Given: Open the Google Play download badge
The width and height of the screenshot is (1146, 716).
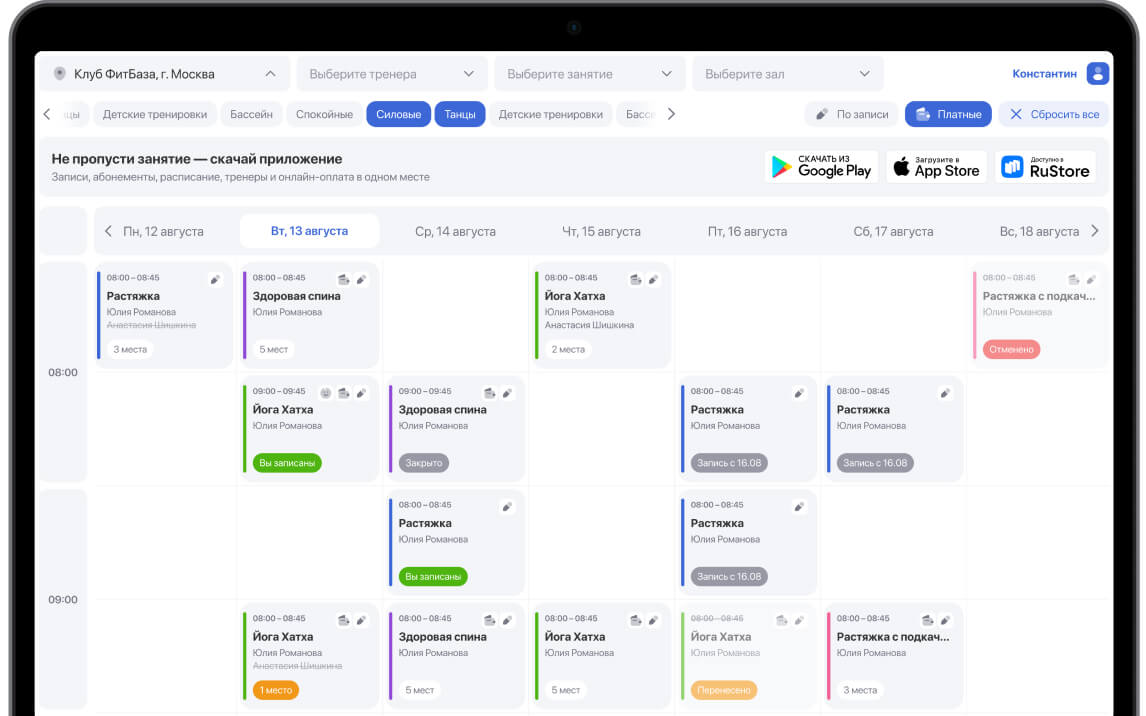Looking at the screenshot, I should (821, 167).
